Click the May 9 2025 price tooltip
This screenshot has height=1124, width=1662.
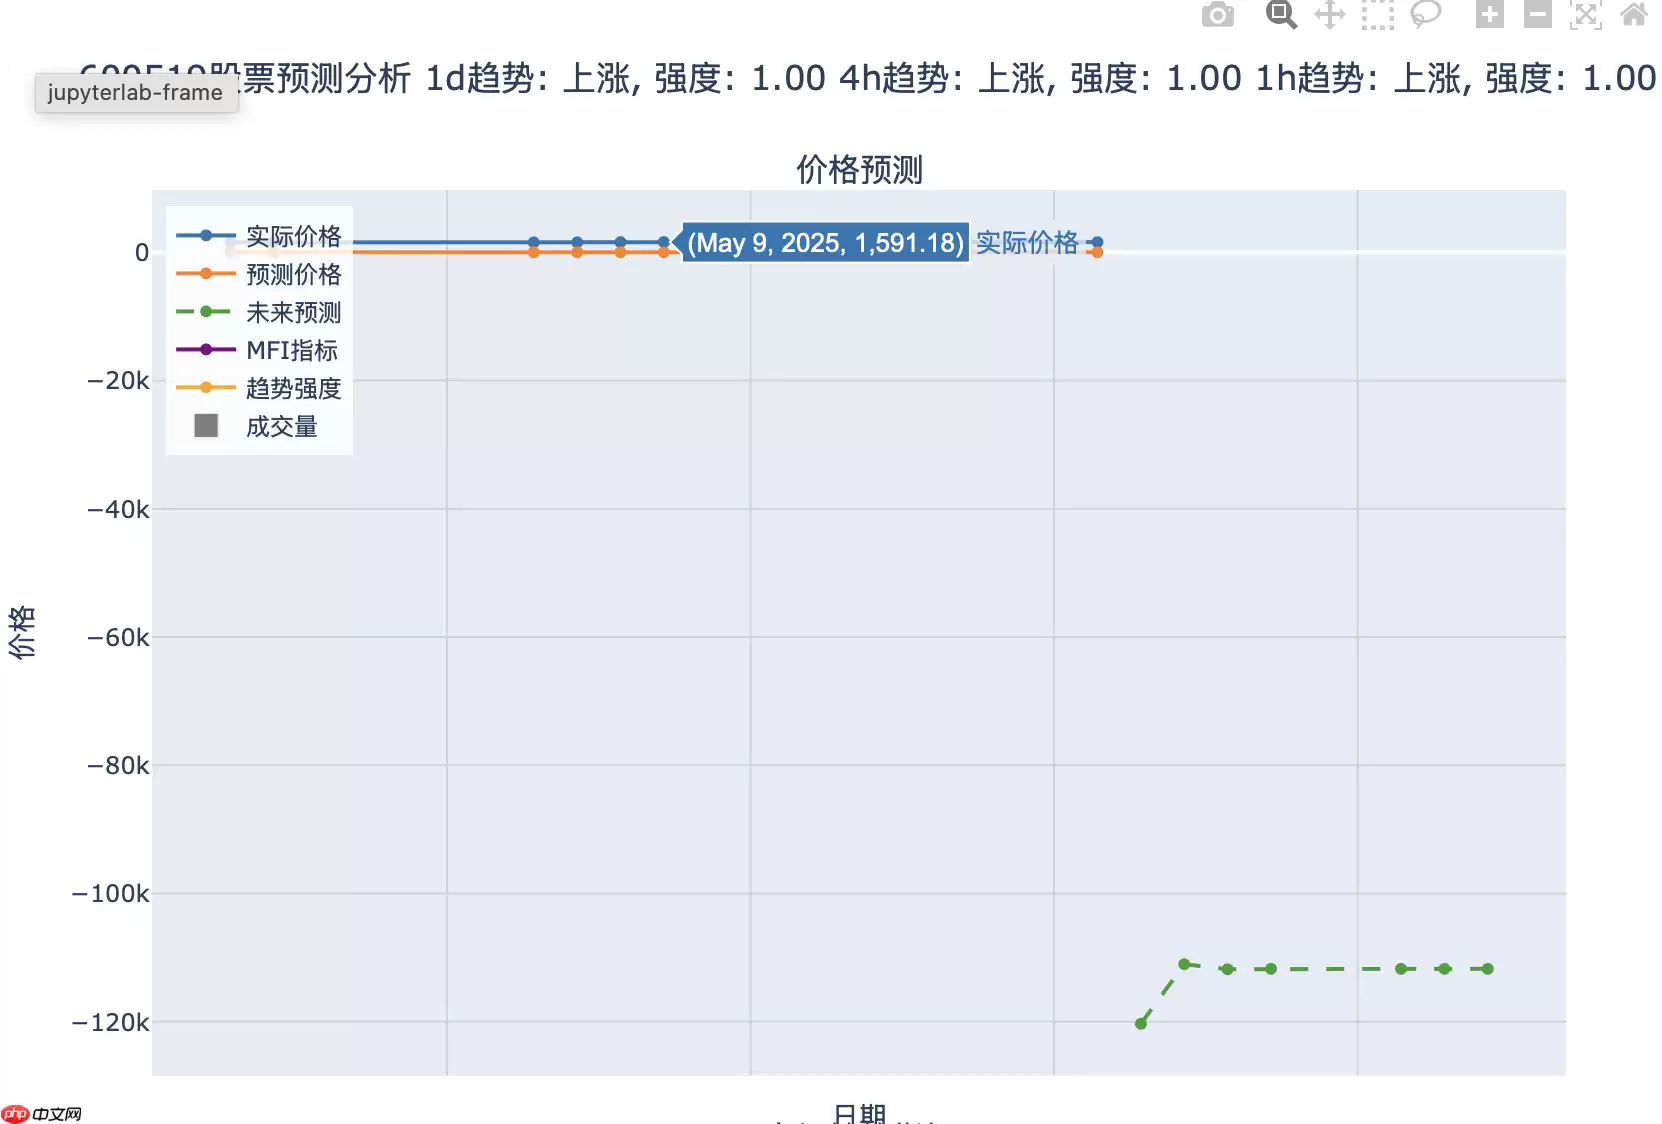coord(824,243)
